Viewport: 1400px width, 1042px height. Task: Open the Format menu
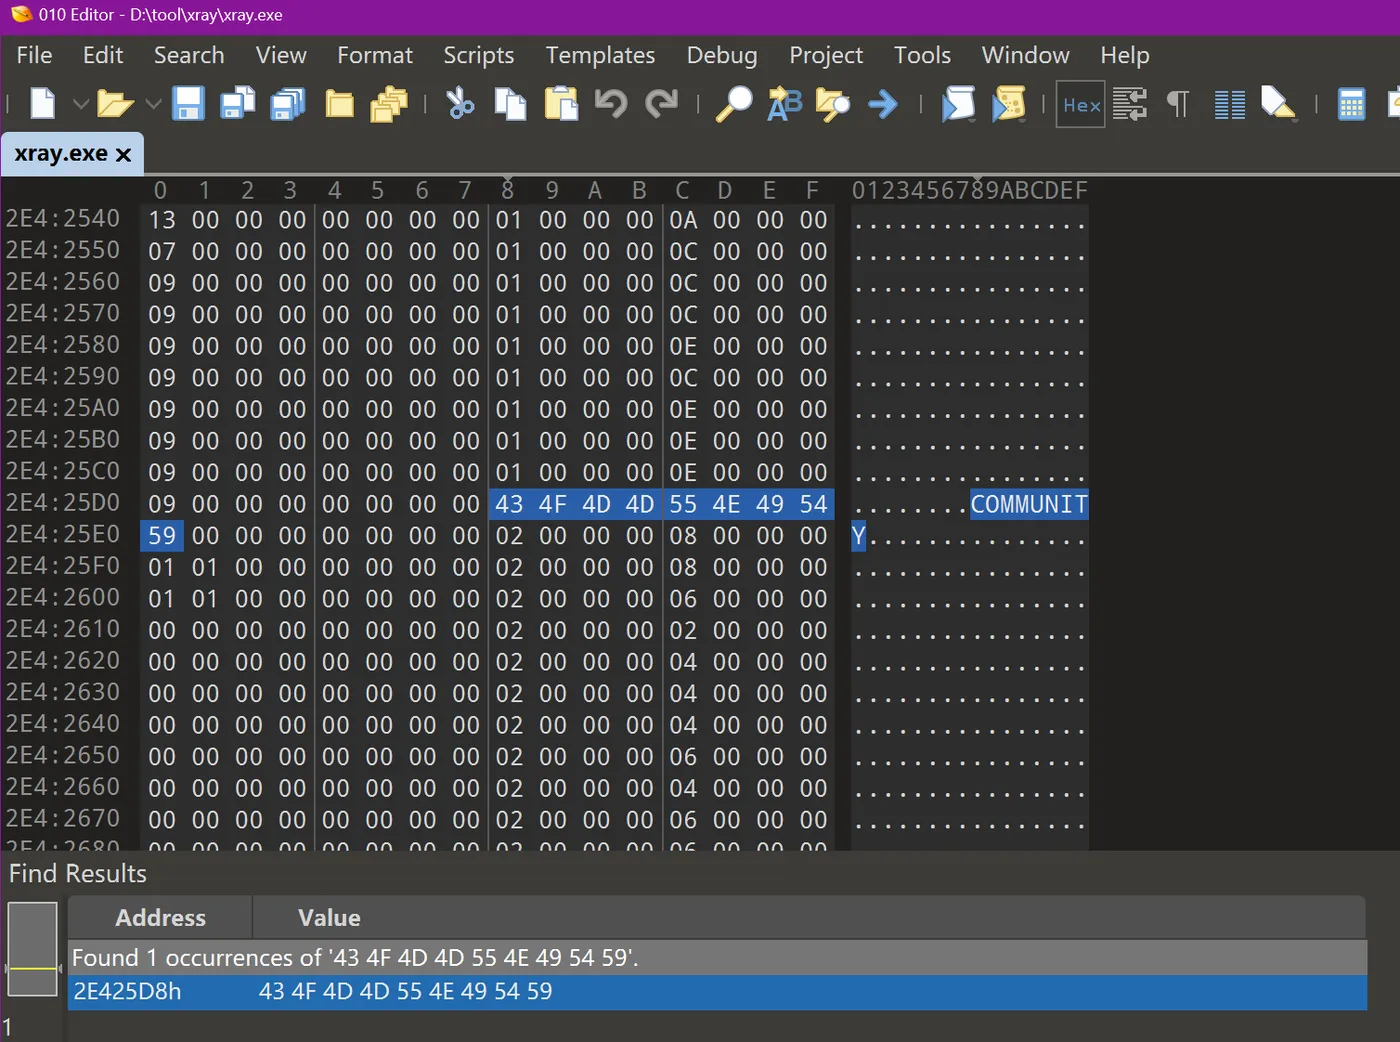click(375, 55)
